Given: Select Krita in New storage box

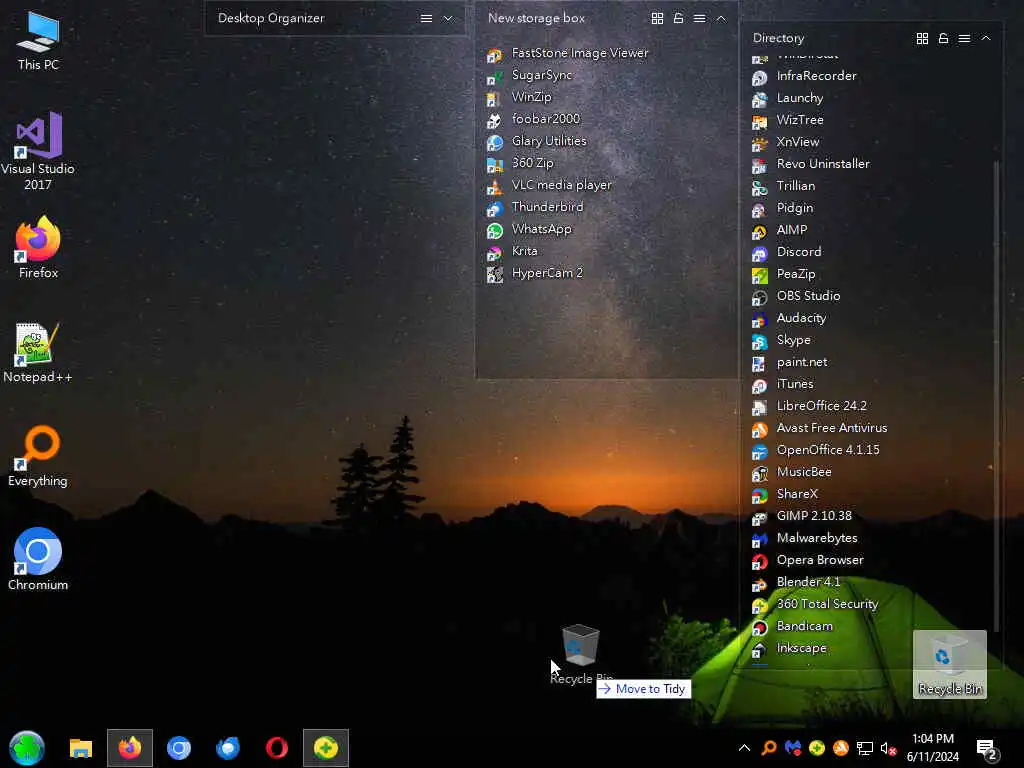Looking at the screenshot, I should pos(512,251).
